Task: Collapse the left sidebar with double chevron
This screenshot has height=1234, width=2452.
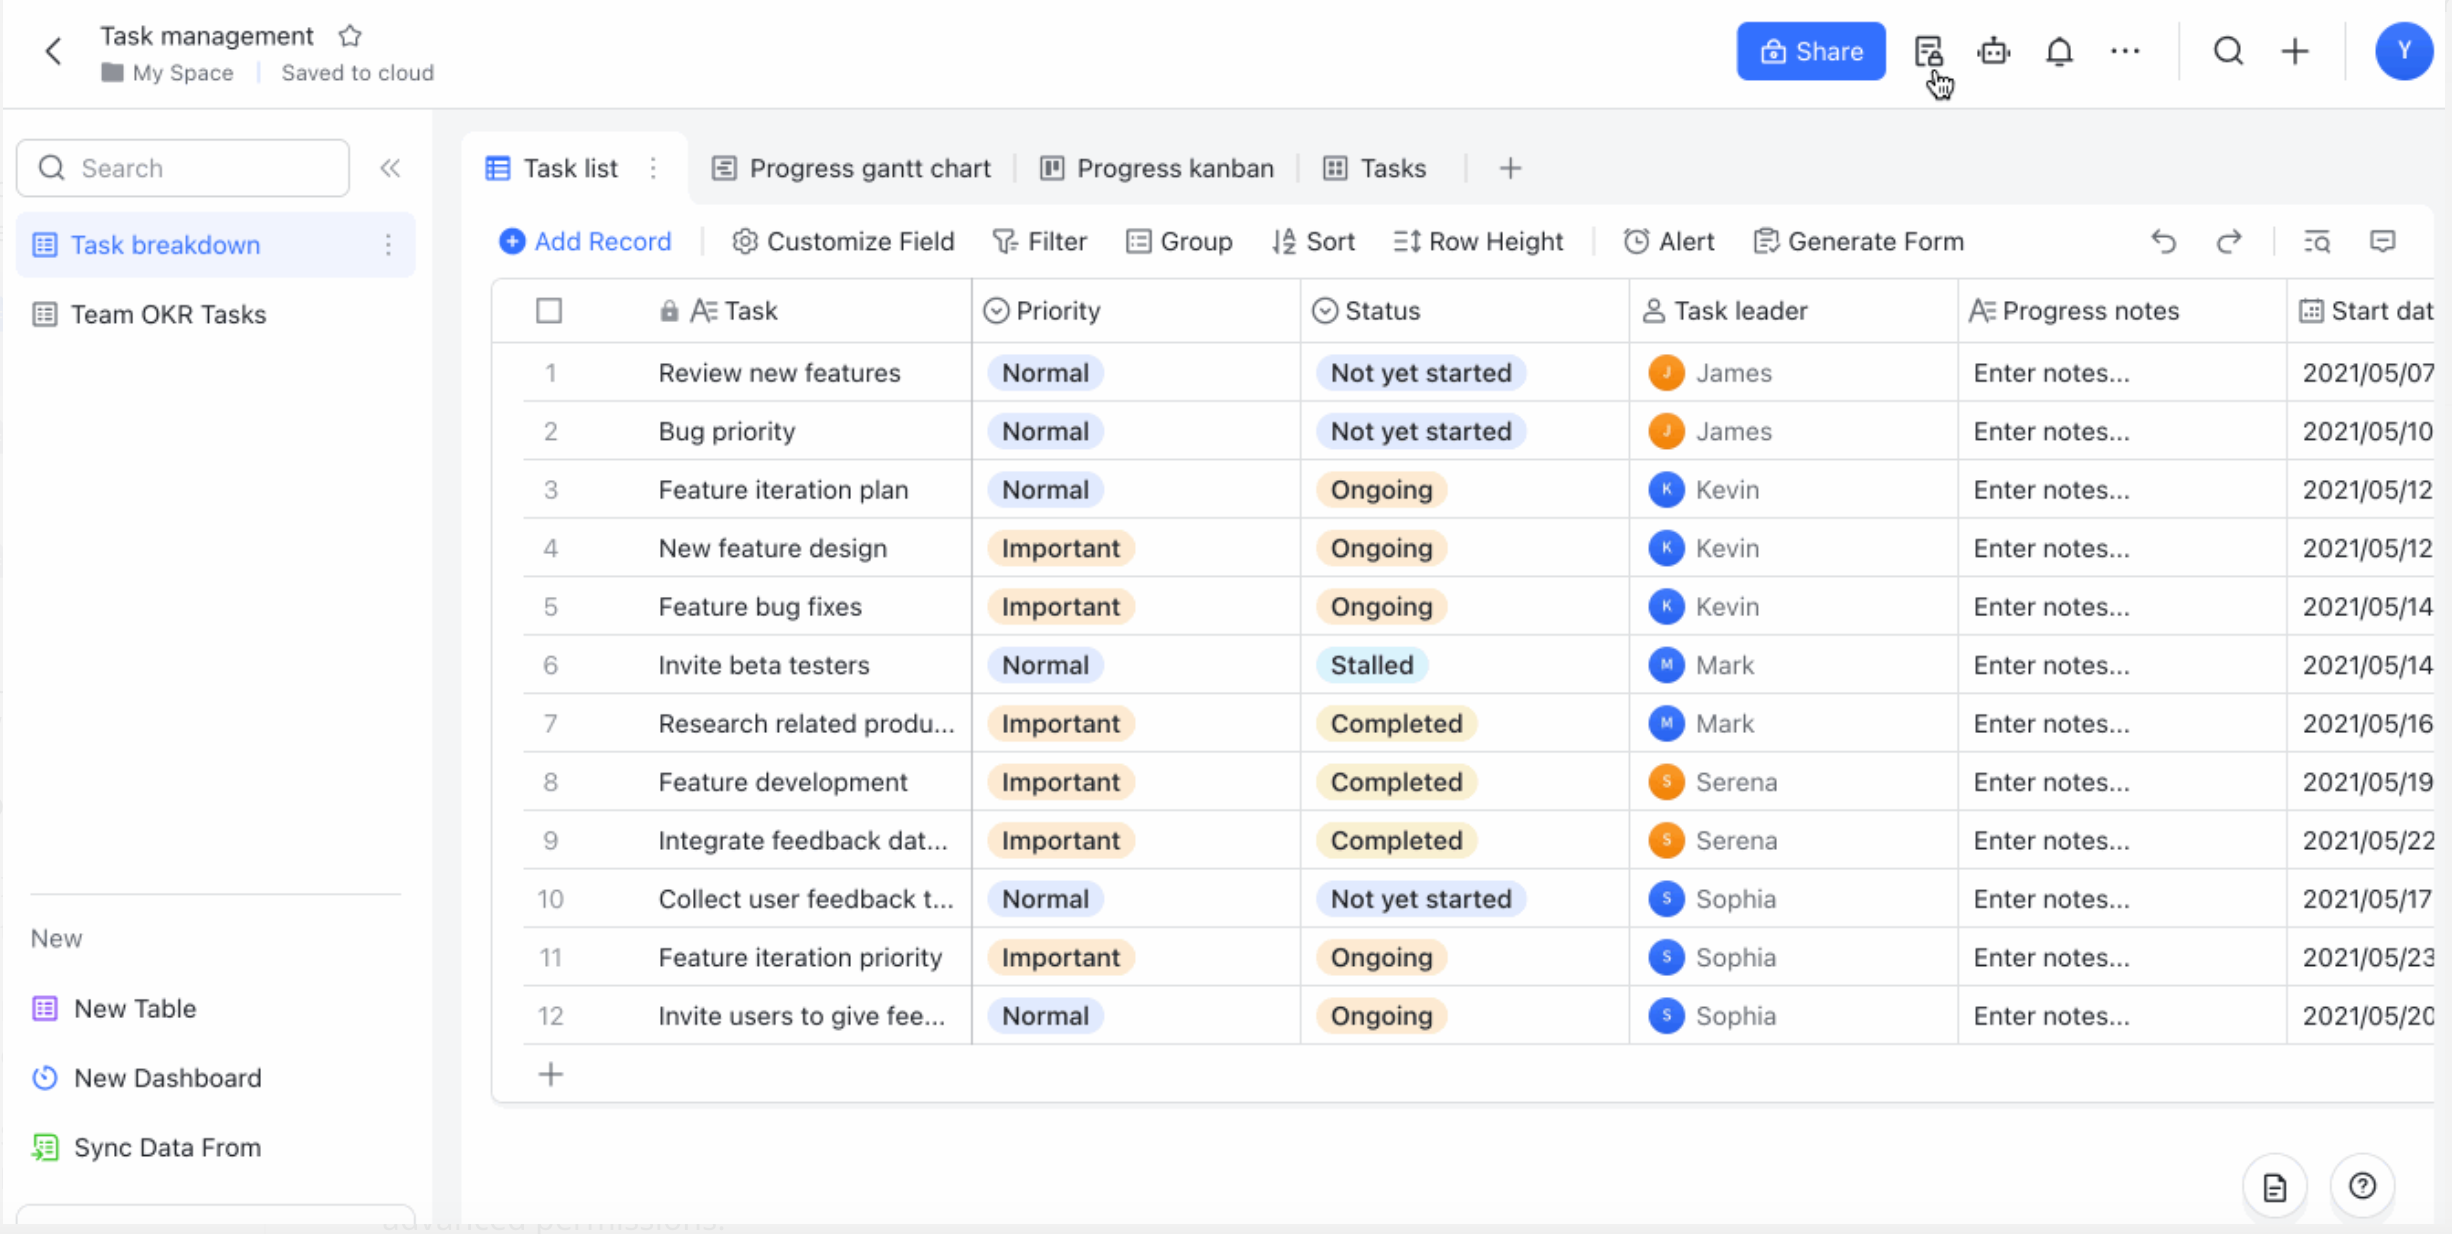Action: (390, 168)
